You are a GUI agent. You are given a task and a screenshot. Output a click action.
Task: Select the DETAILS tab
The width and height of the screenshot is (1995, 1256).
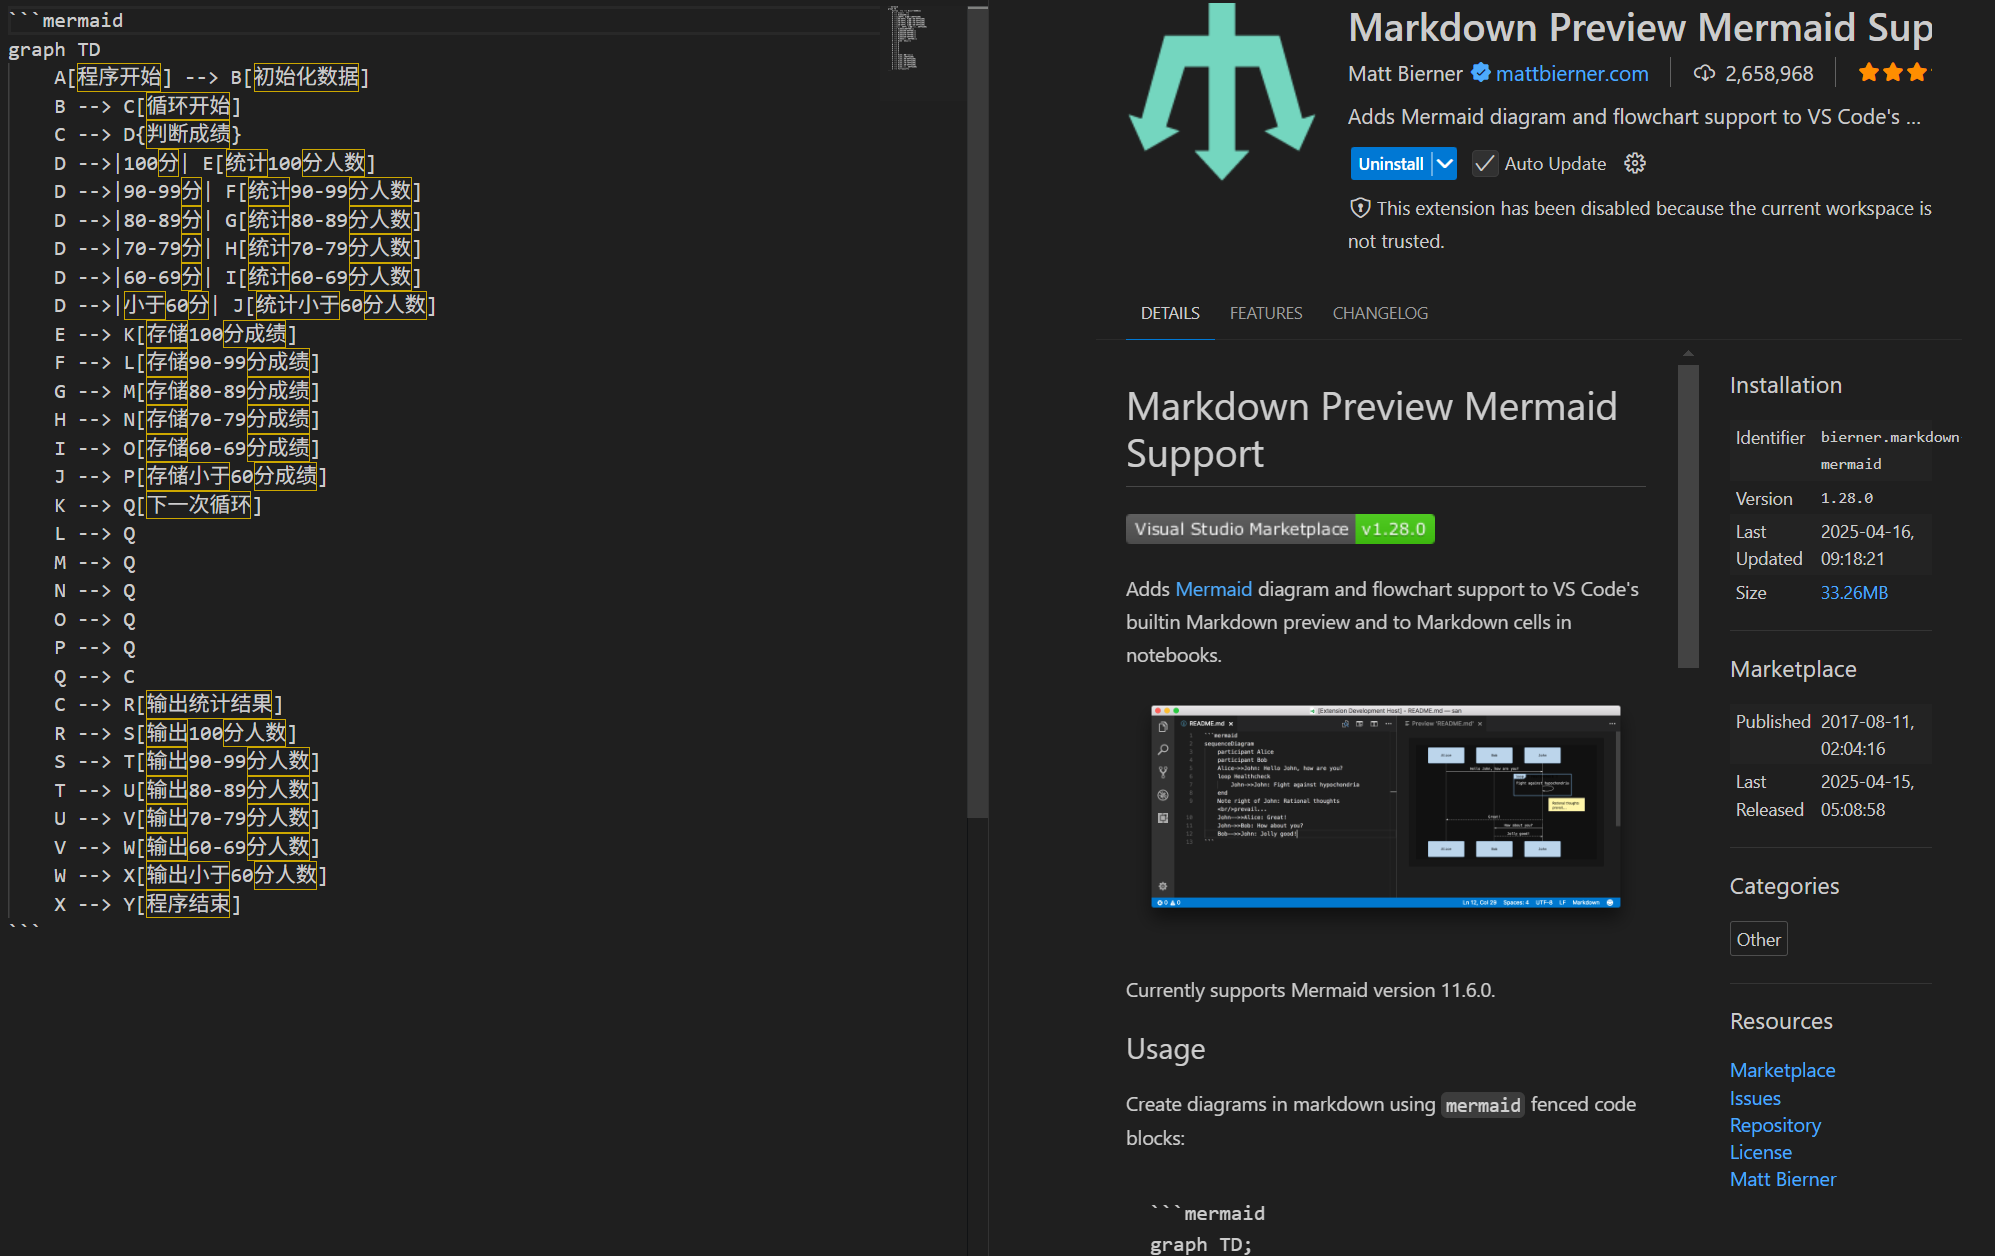(x=1170, y=313)
